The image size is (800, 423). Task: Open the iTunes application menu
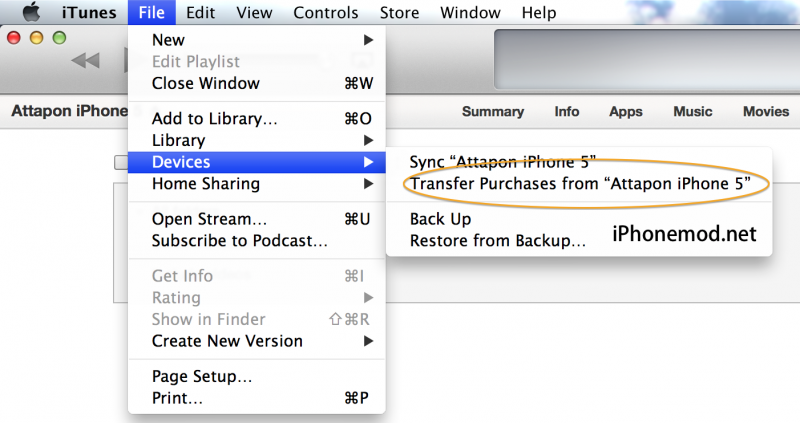(x=89, y=13)
